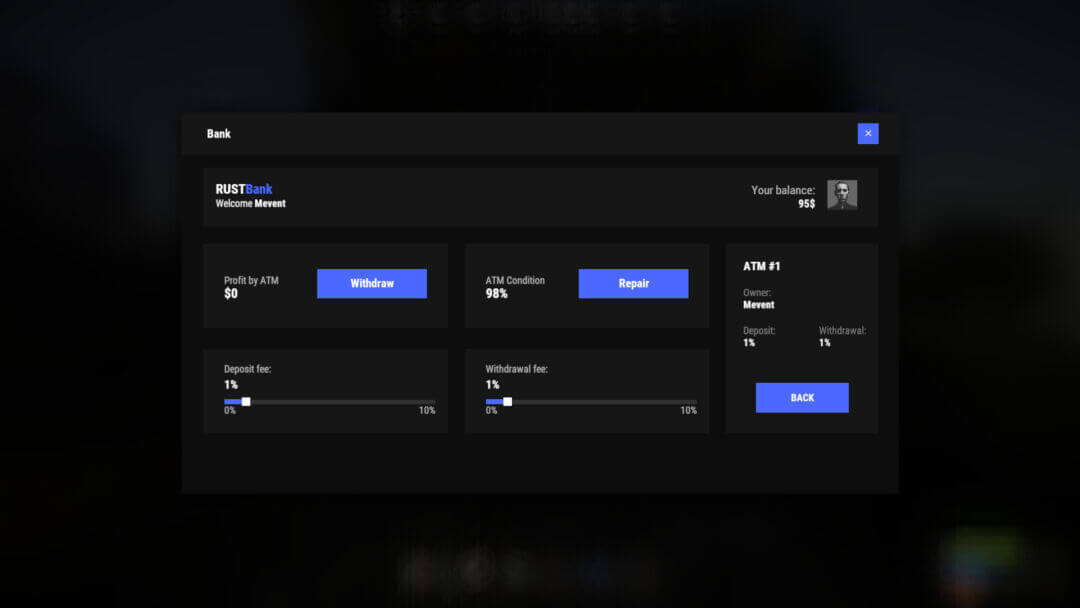Click the blue X to close the Bank window
The width and height of the screenshot is (1080, 608).
click(868, 133)
